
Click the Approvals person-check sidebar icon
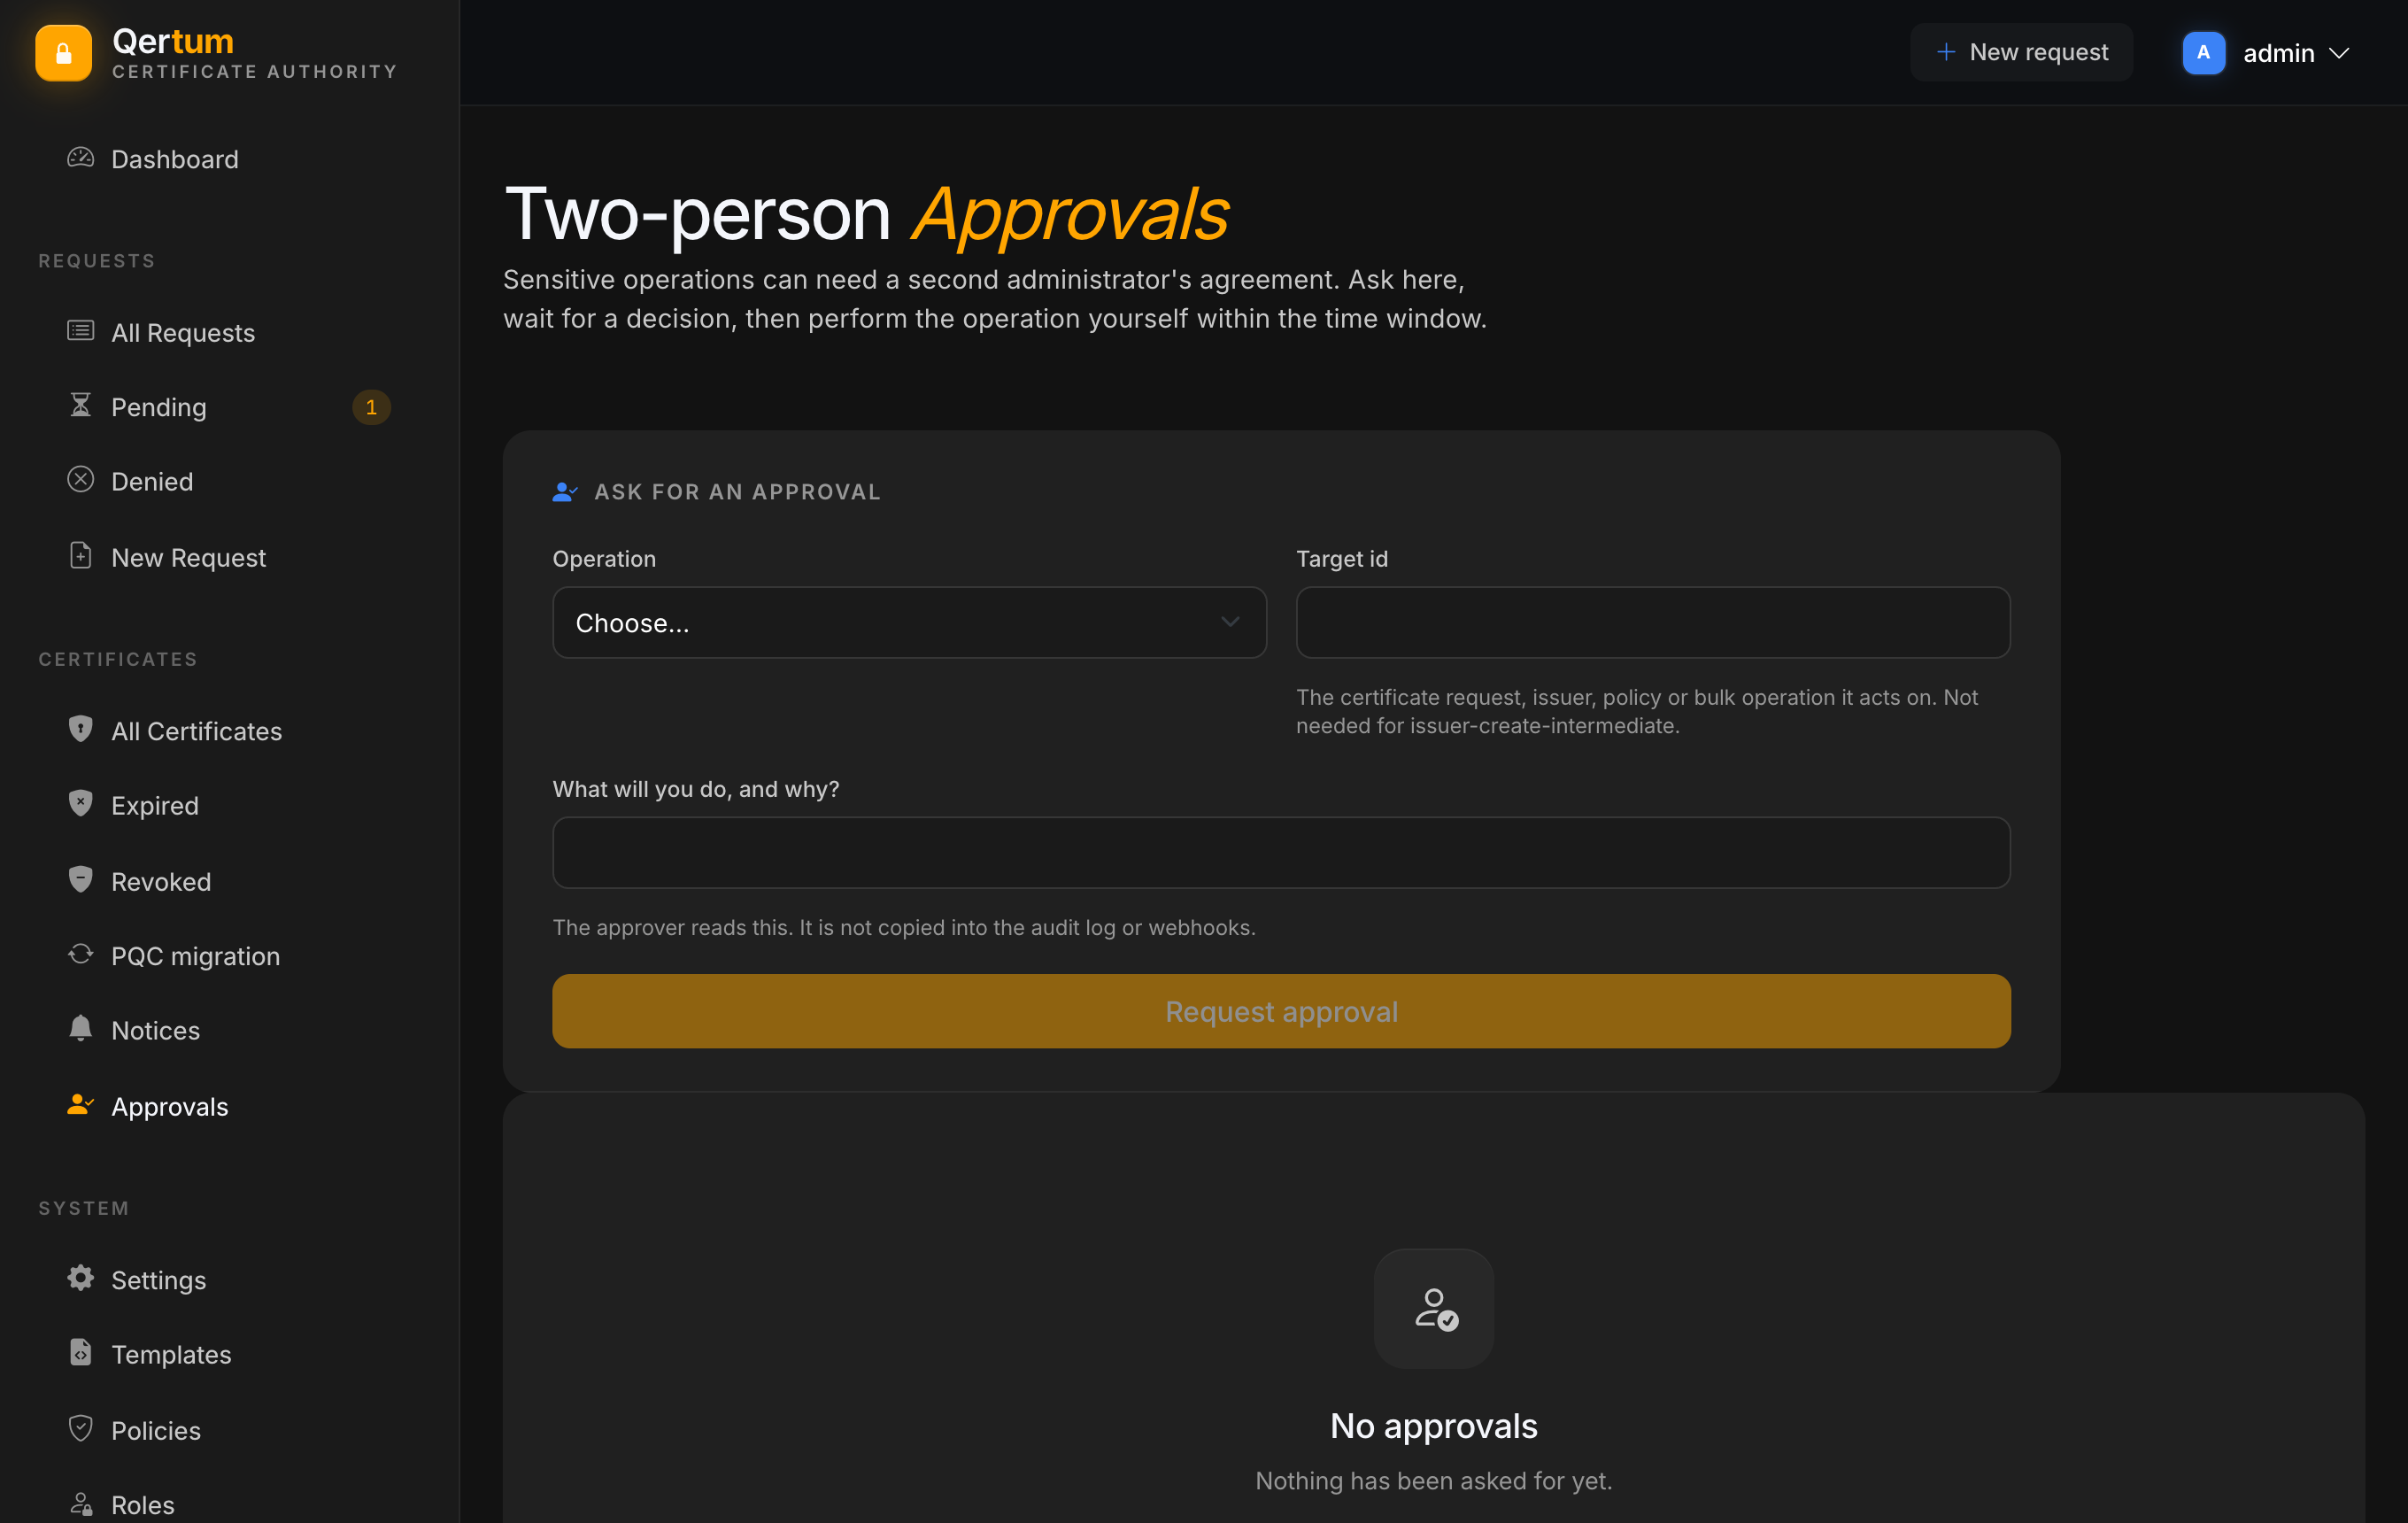(80, 1105)
